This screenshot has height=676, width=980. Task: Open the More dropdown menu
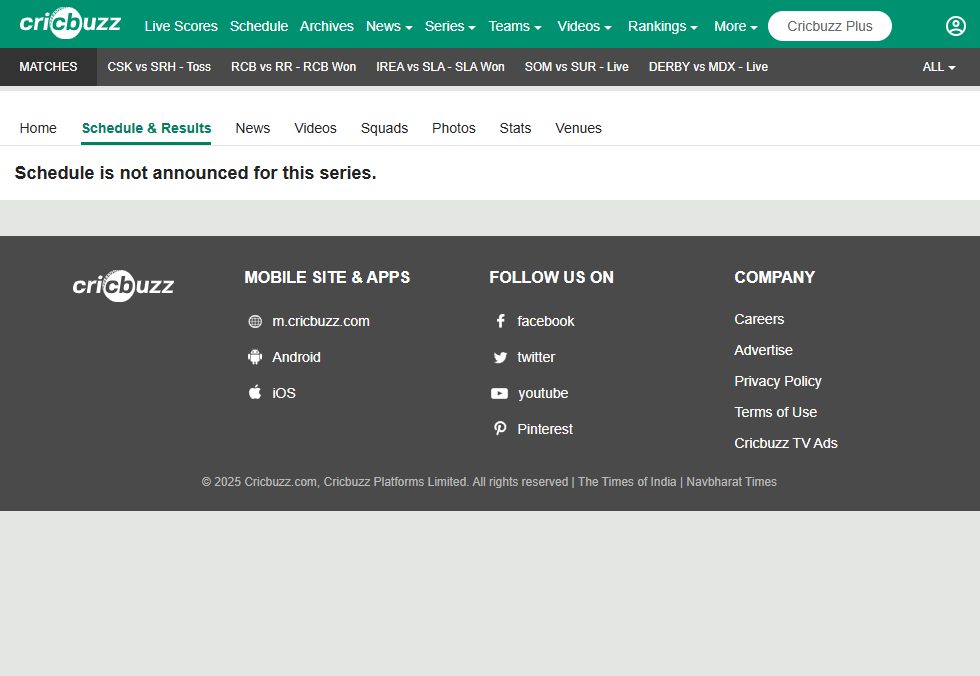[x=736, y=26]
